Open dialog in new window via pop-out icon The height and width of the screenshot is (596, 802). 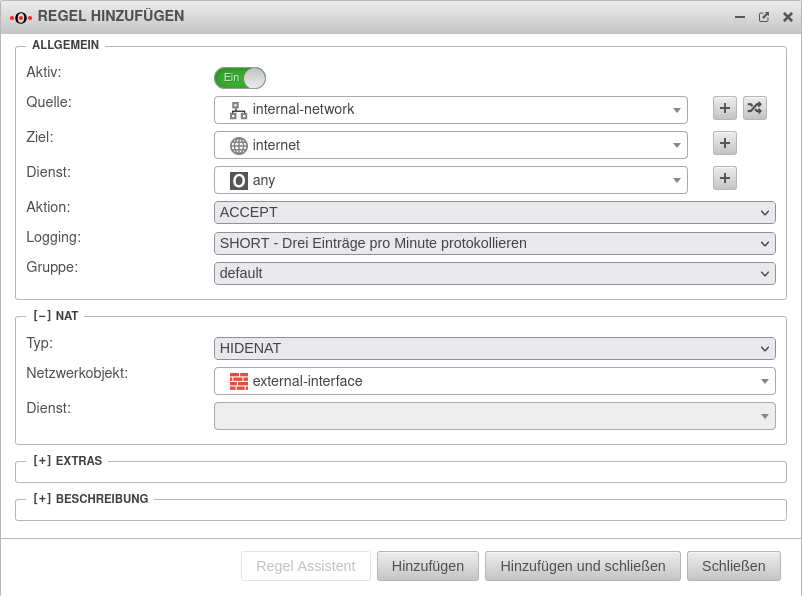pos(763,16)
